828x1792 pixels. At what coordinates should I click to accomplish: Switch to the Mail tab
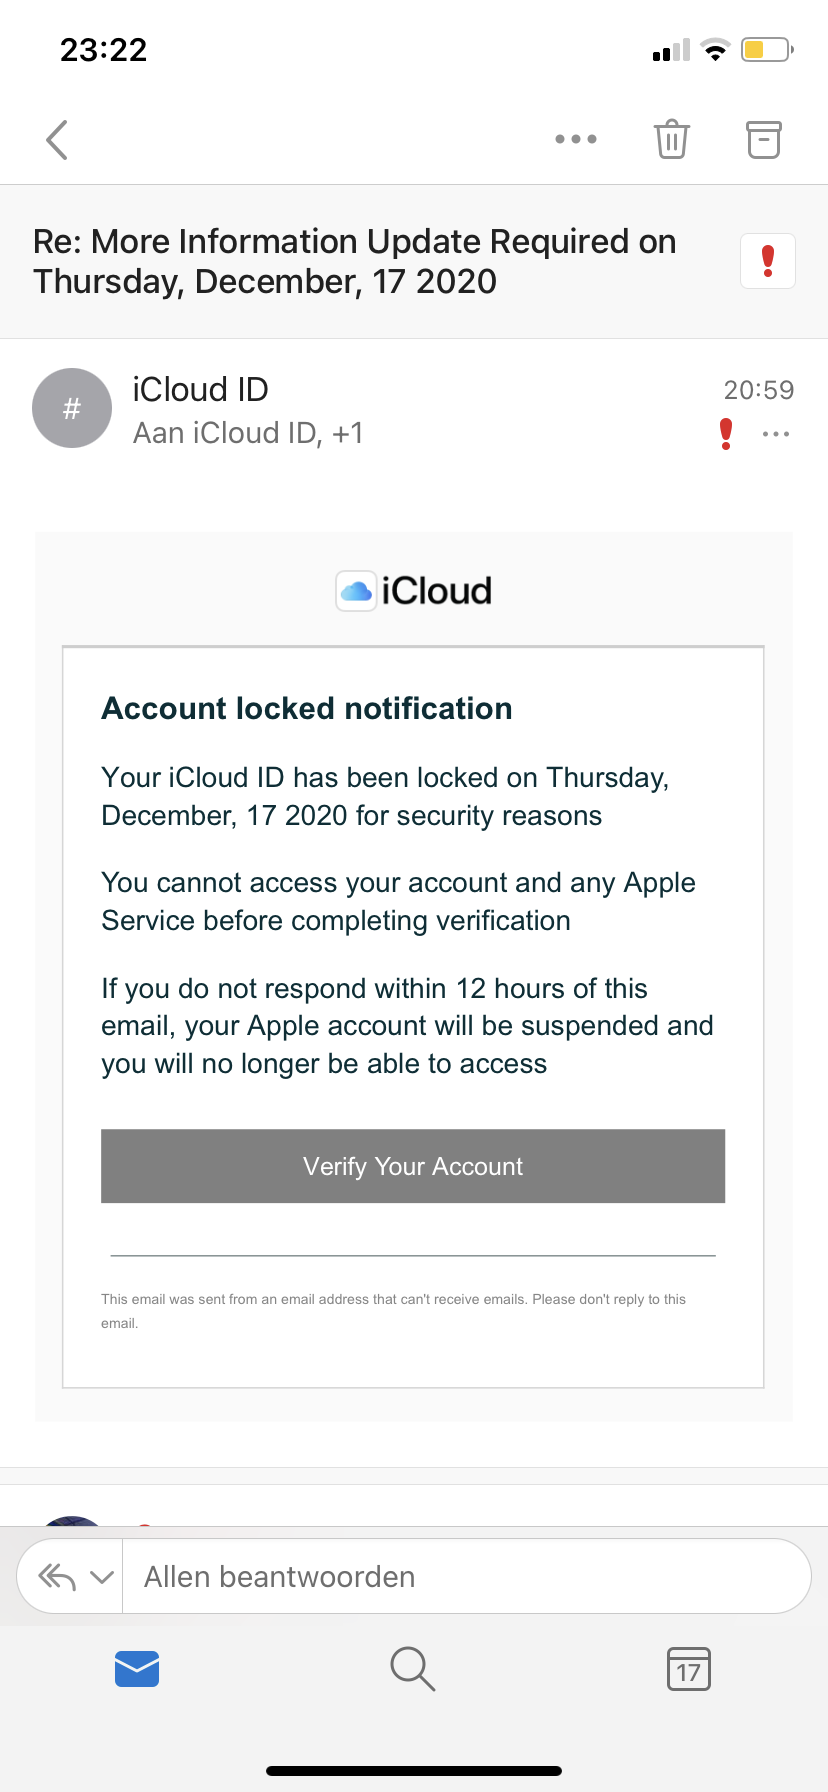(x=137, y=1669)
